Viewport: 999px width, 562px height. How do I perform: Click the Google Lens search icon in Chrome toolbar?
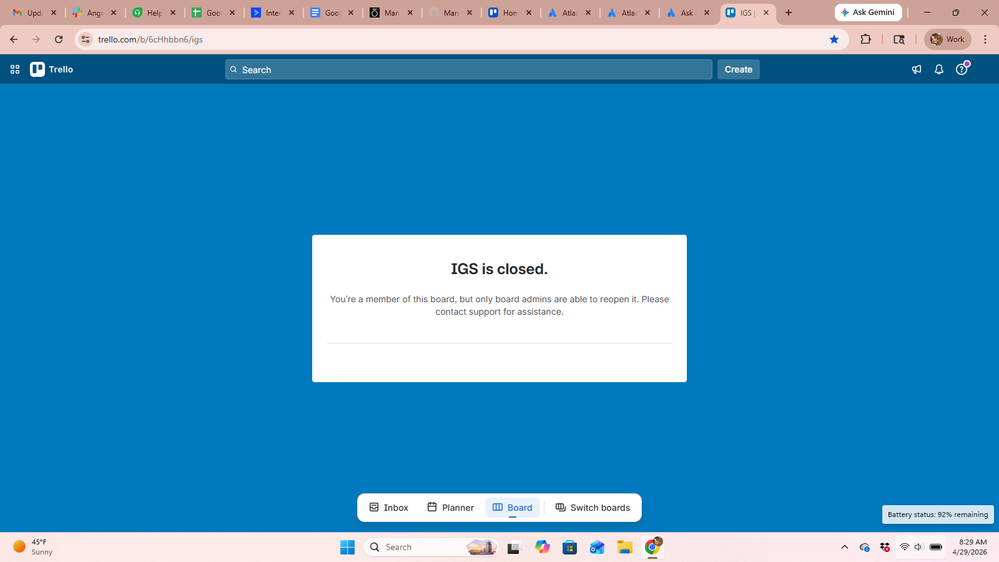click(899, 40)
